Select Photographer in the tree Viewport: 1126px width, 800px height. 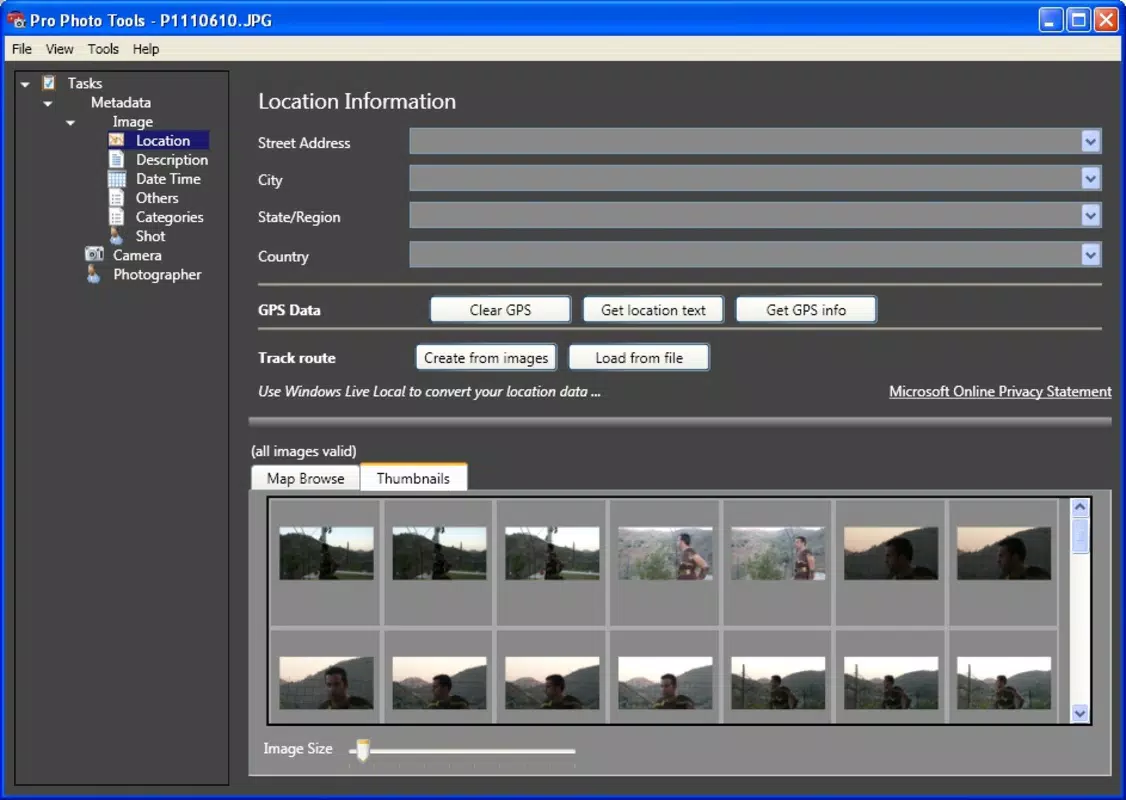click(157, 274)
